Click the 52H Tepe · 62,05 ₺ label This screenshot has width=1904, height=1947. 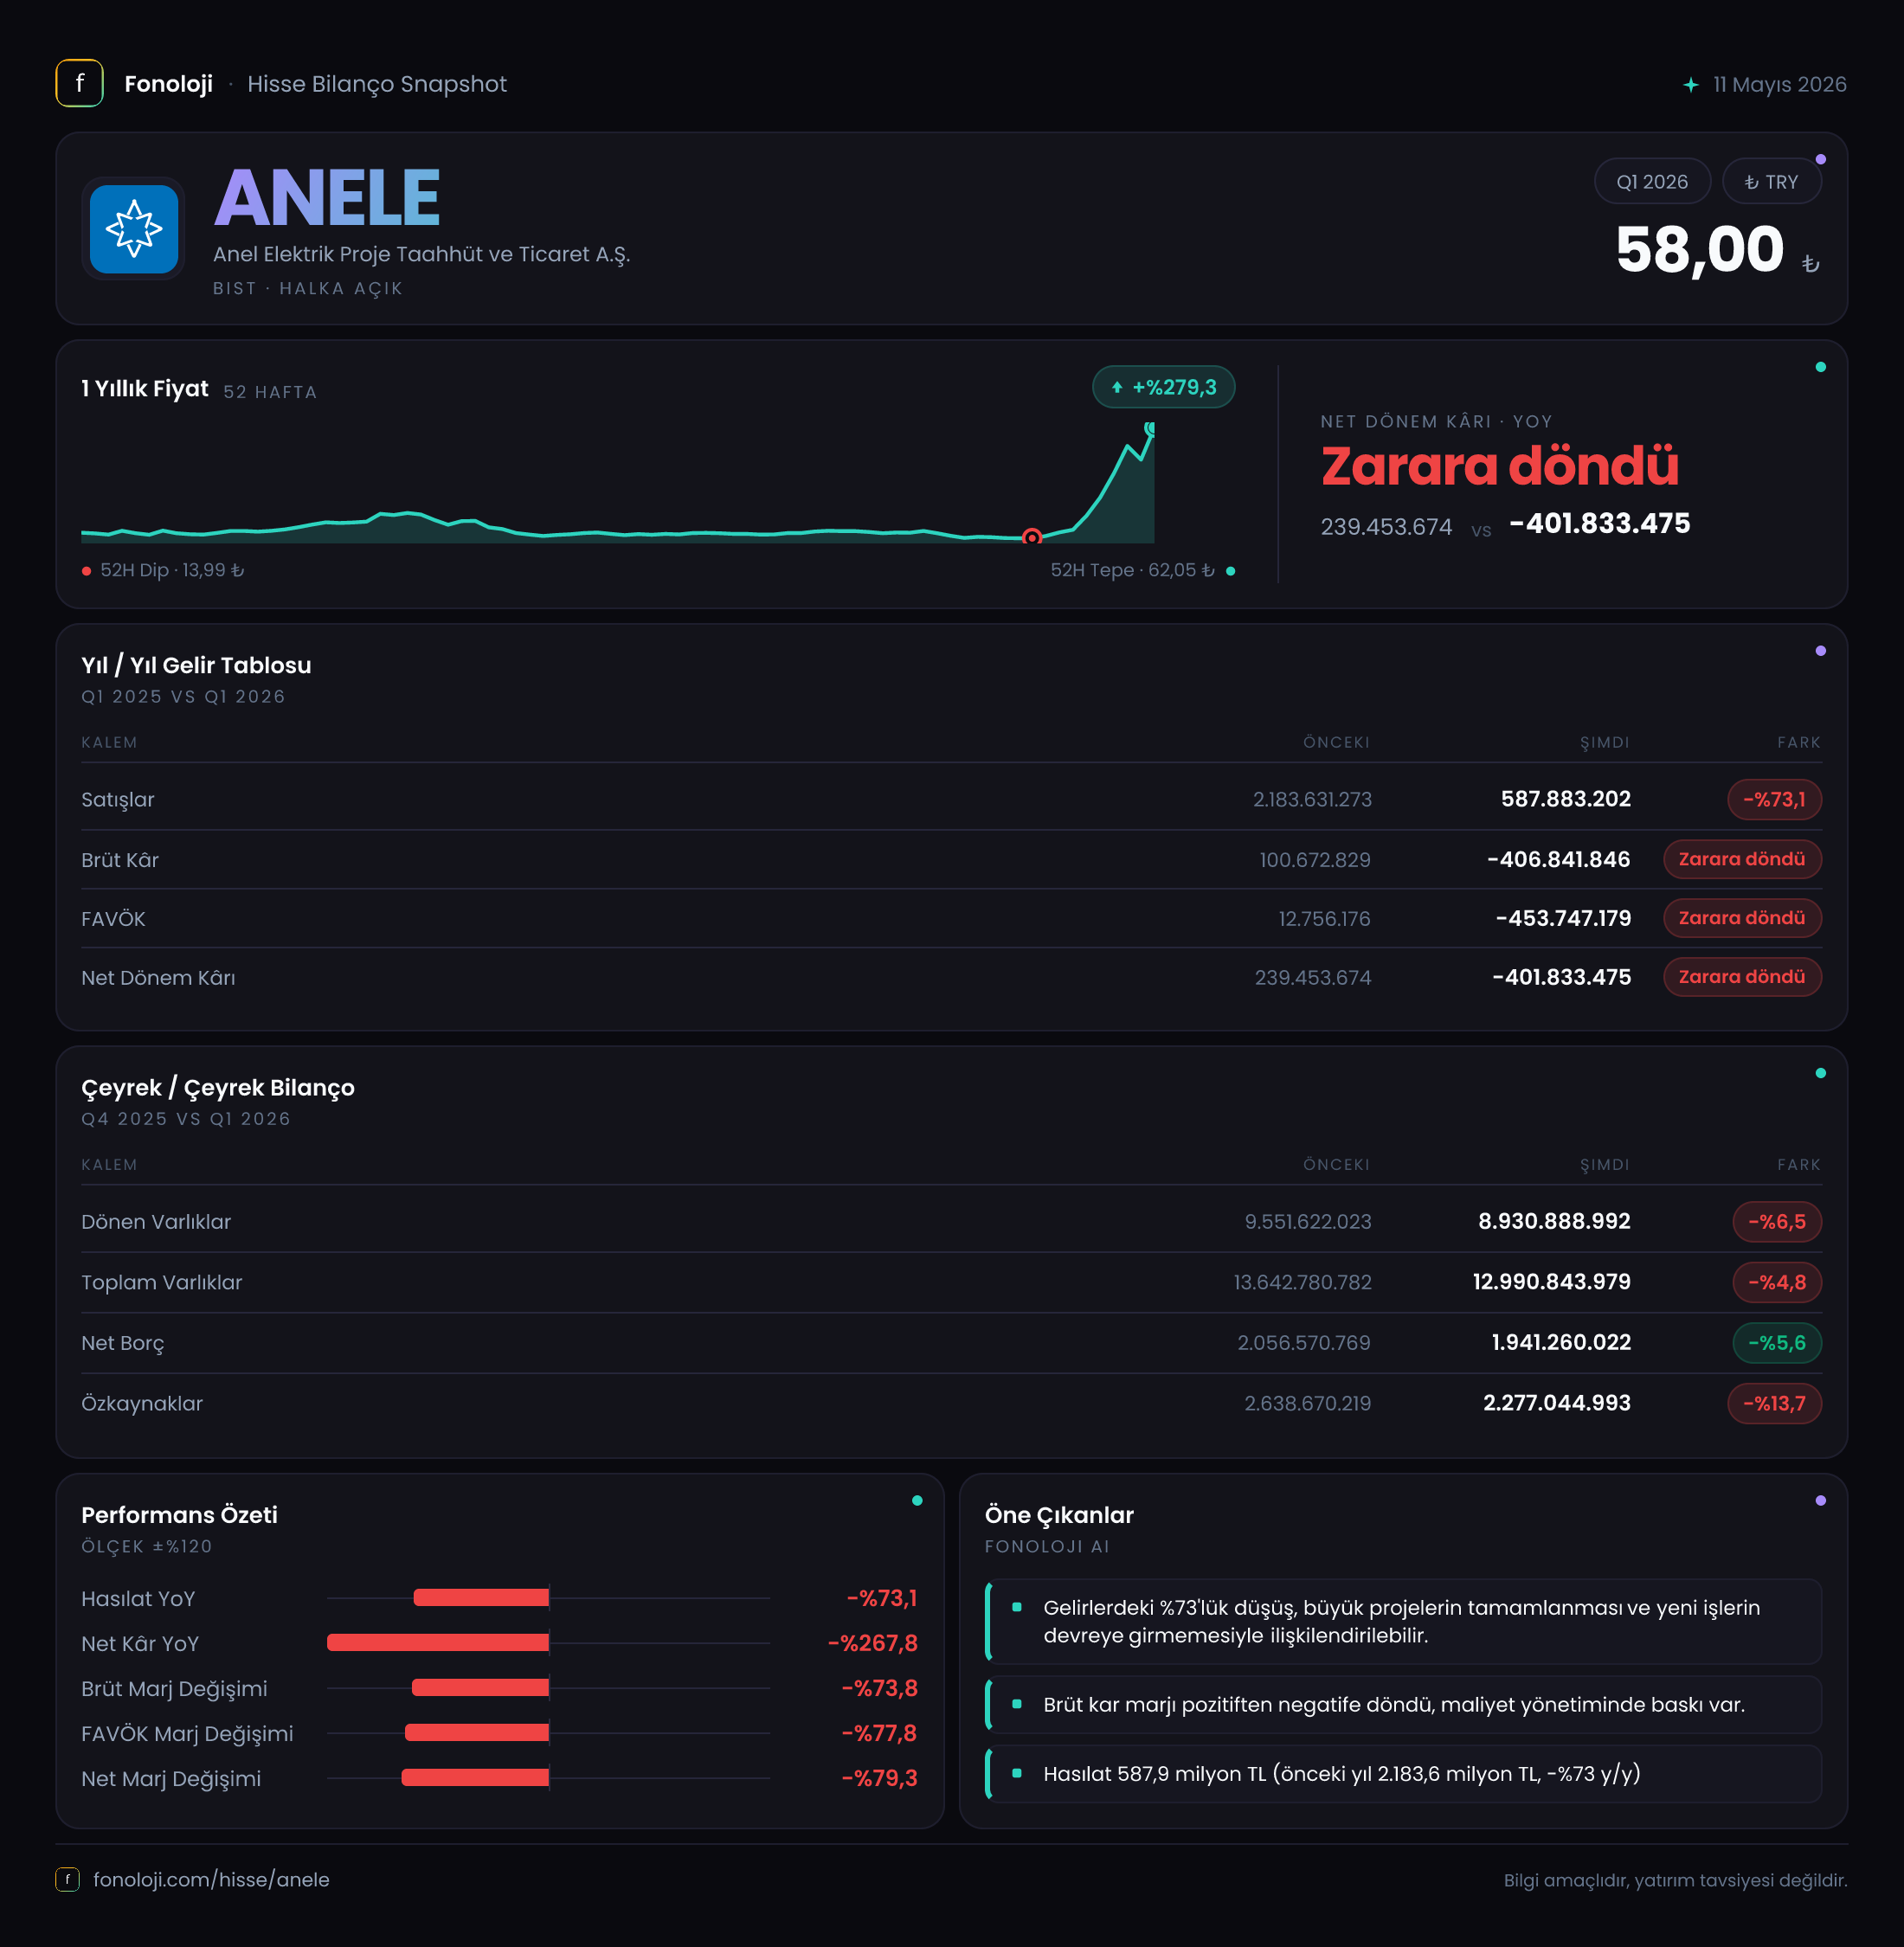[x=1132, y=570]
